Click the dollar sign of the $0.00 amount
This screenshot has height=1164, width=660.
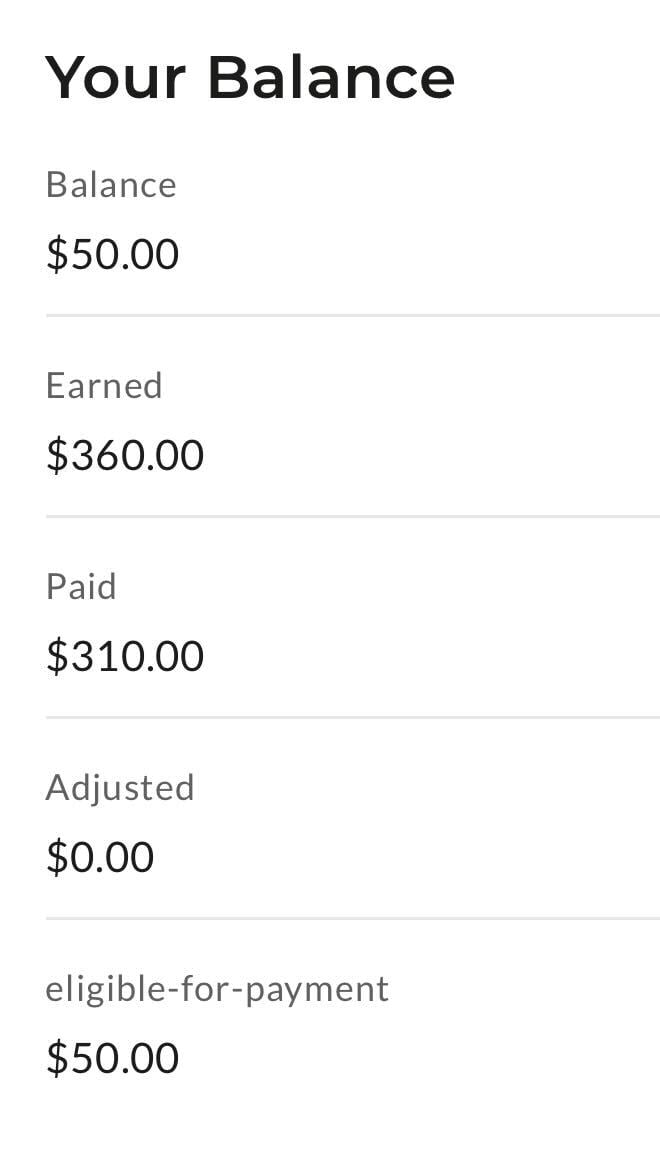point(57,858)
